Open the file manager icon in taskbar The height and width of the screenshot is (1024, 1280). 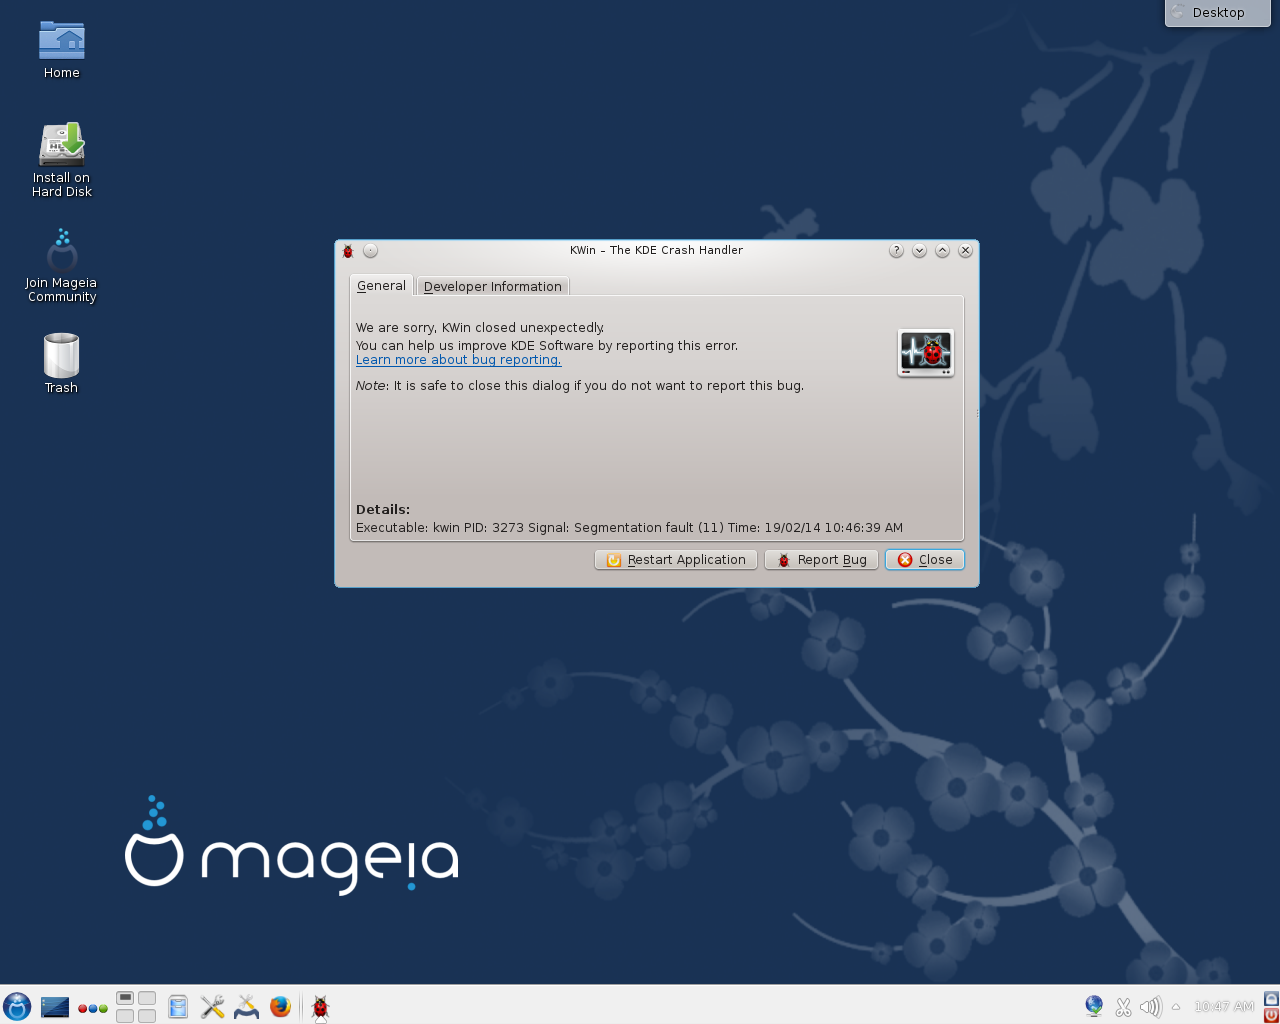(178, 1007)
